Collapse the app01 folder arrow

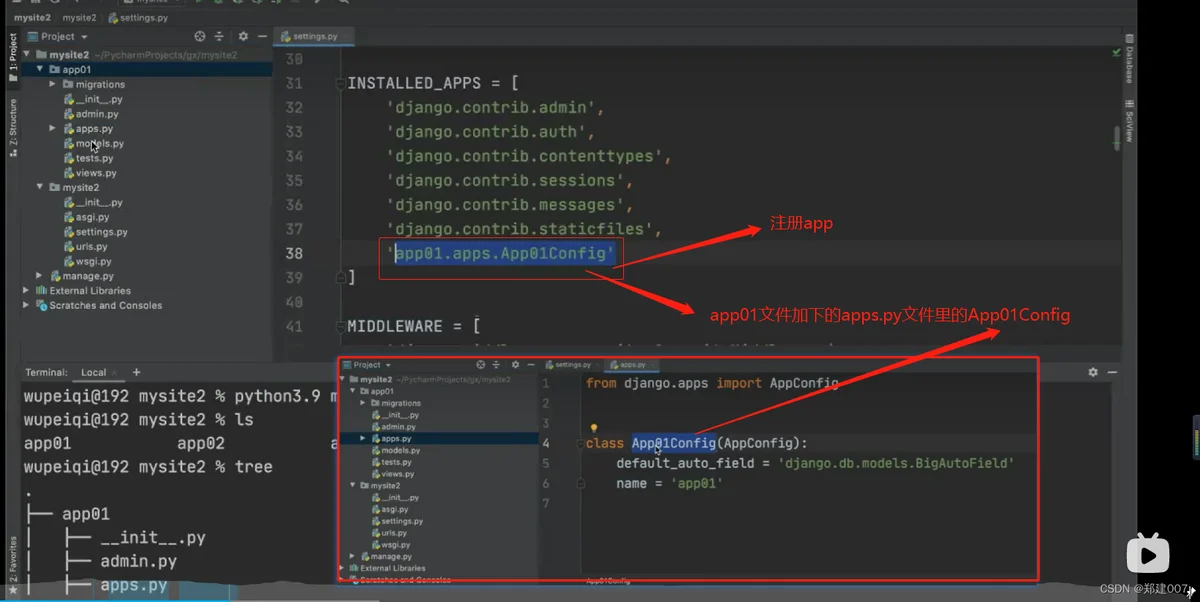pos(40,70)
